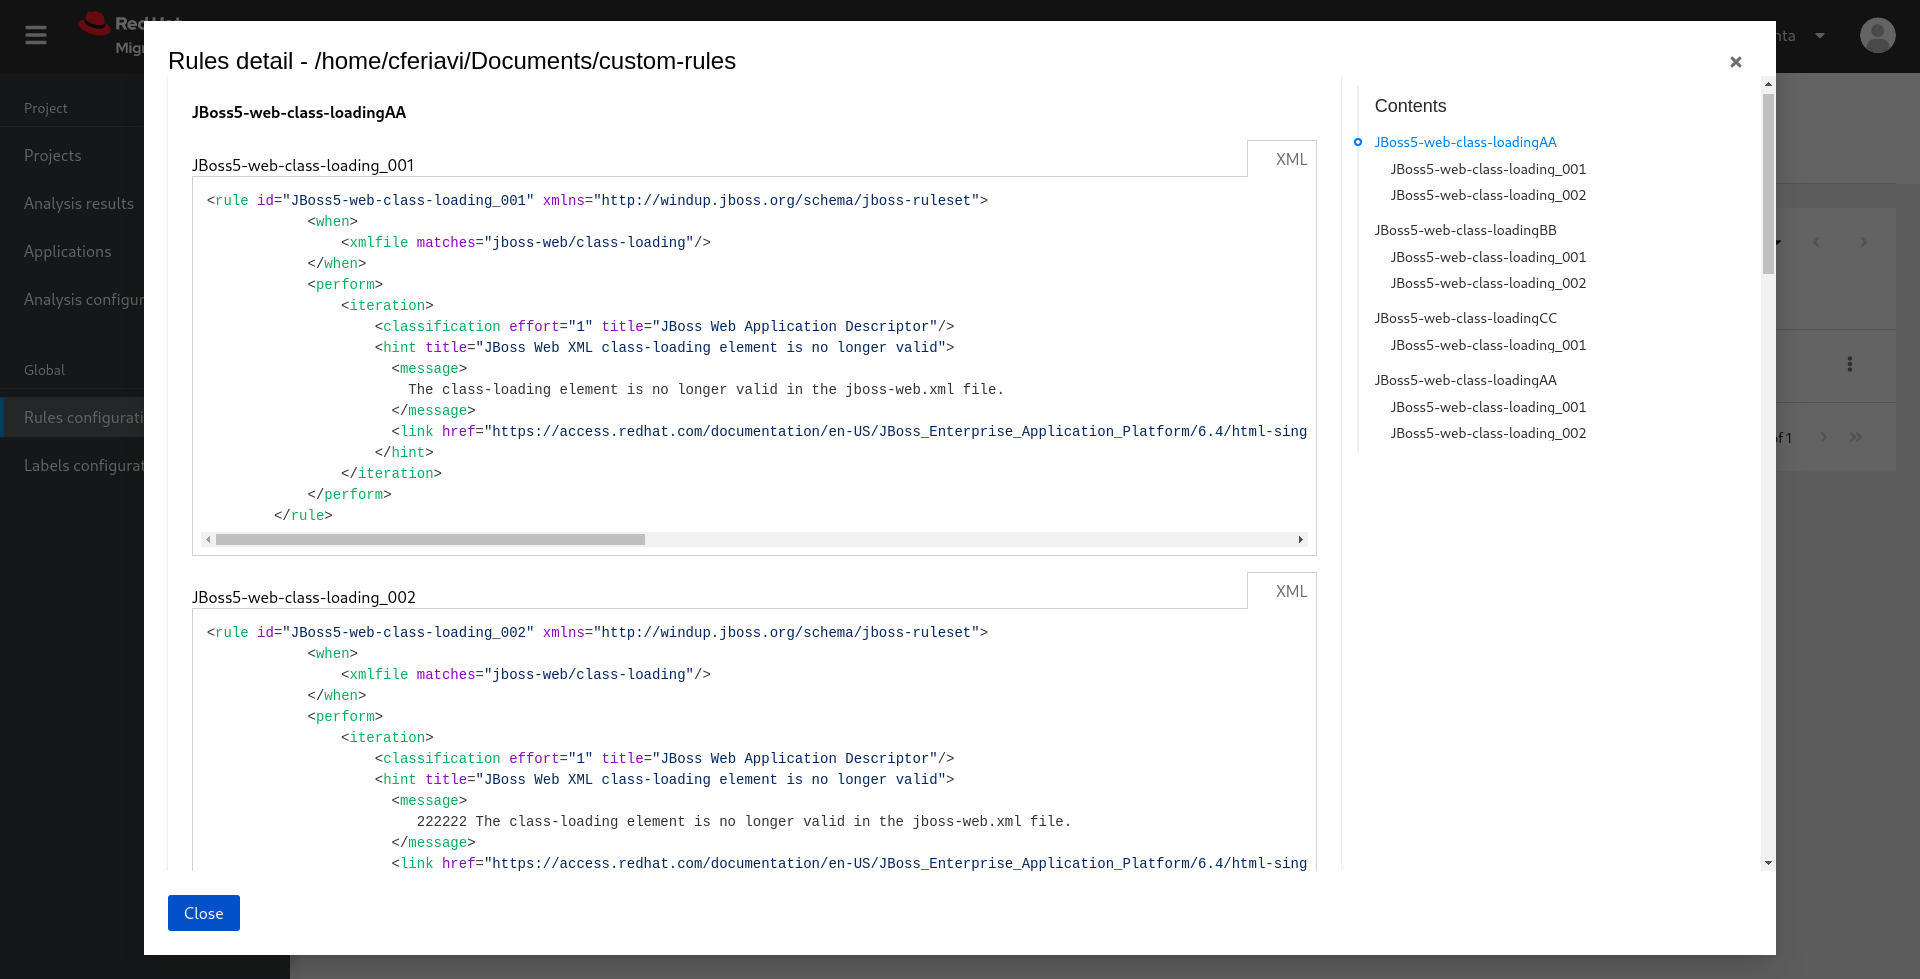
Task: Click the user avatar icon
Action: point(1877,36)
